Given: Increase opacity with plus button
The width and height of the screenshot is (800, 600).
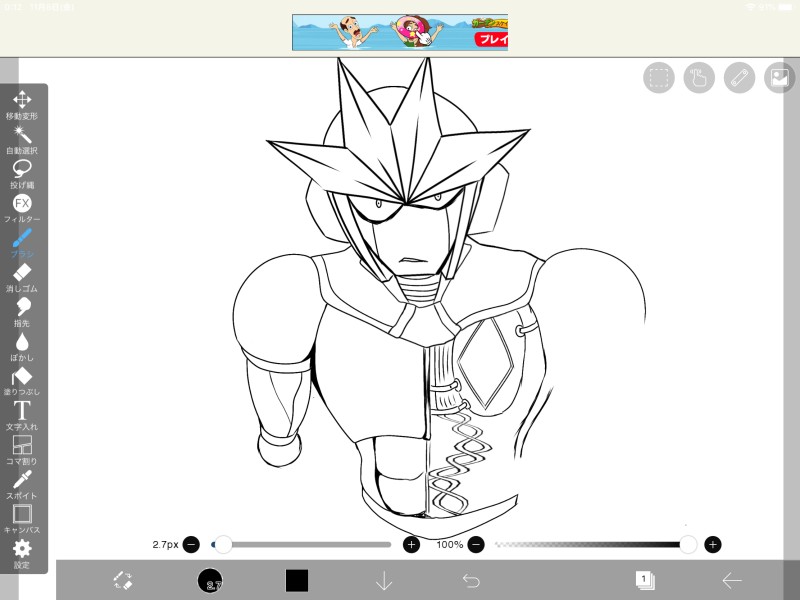Looking at the screenshot, I should coord(713,544).
